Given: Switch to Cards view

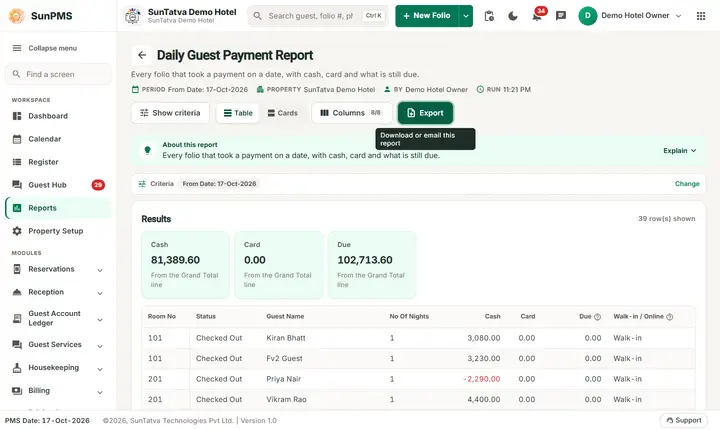Looking at the screenshot, I should 282,113.
